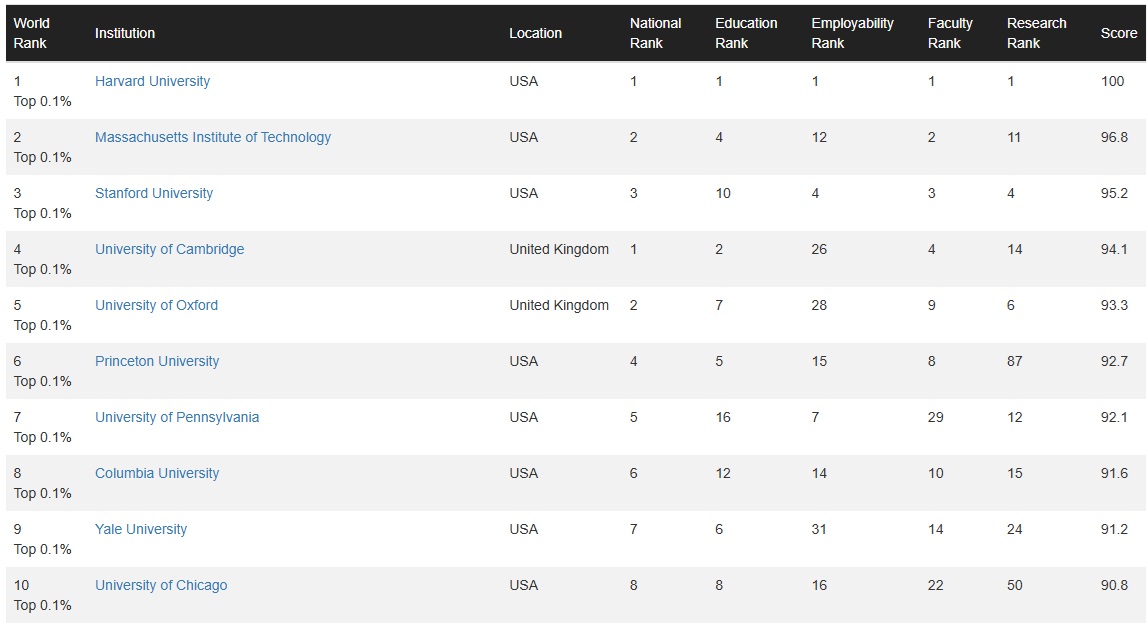Click the Education Rank column header
Screen dimensions: 1148x623
pyautogui.click(x=746, y=33)
